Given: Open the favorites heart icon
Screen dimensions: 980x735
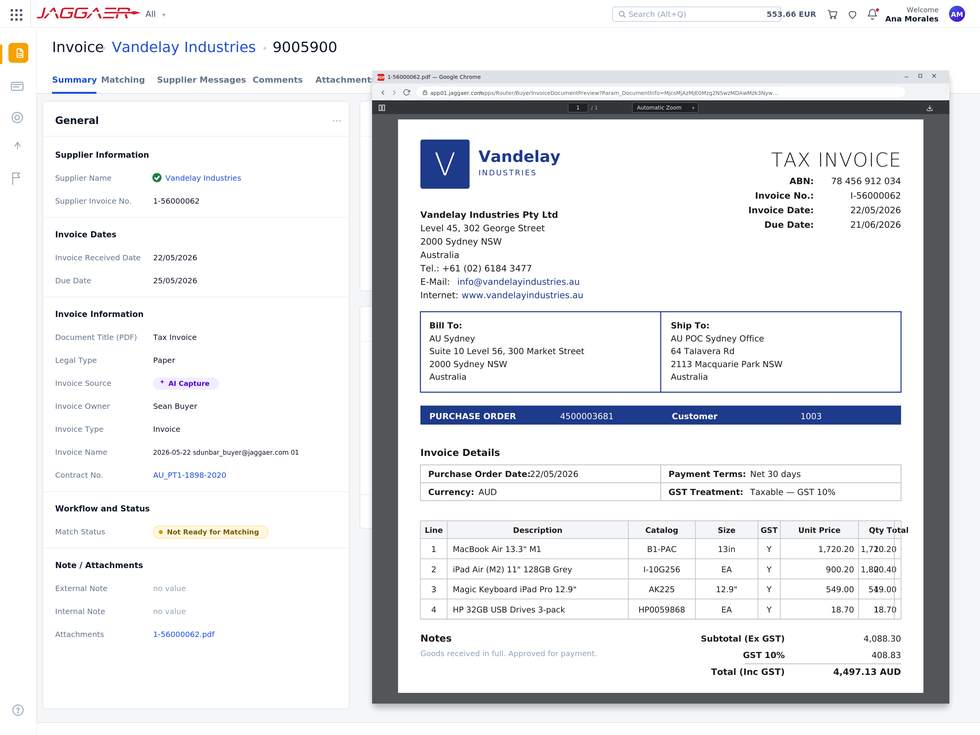Looking at the screenshot, I should (852, 14).
